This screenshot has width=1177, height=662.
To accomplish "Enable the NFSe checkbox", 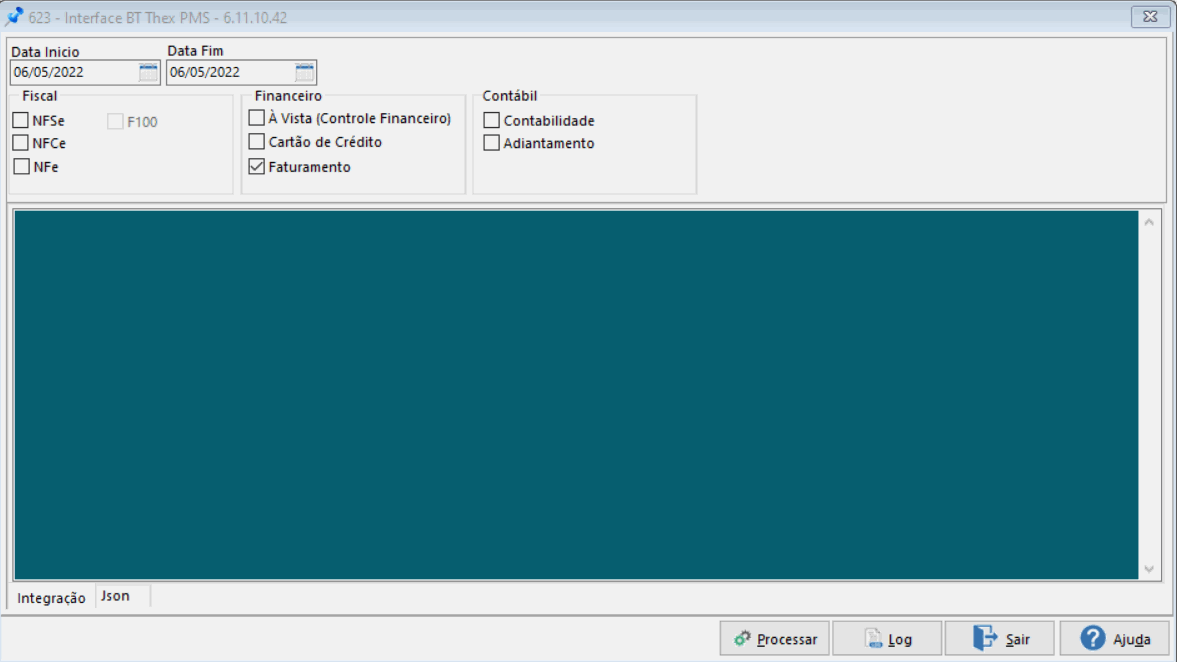I will click(21, 120).
